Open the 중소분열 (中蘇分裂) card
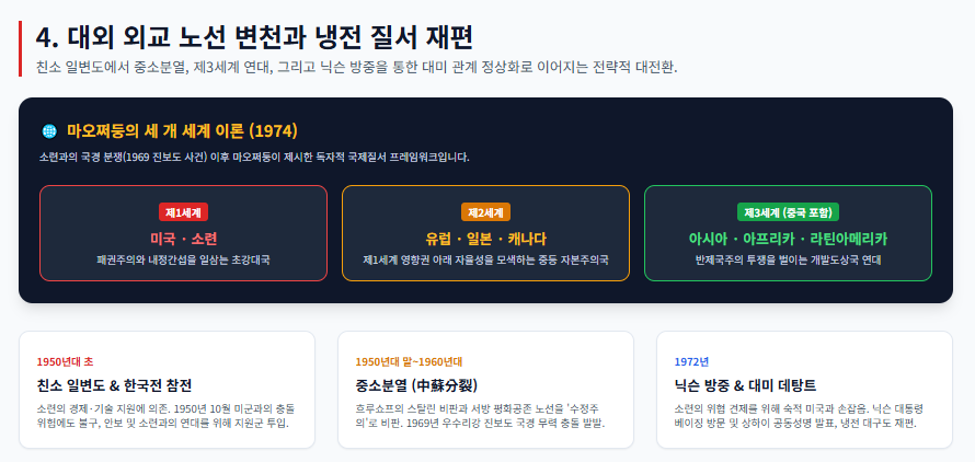Image resolution: width=975 pixels, height=462 pixels. click(486, 390)
